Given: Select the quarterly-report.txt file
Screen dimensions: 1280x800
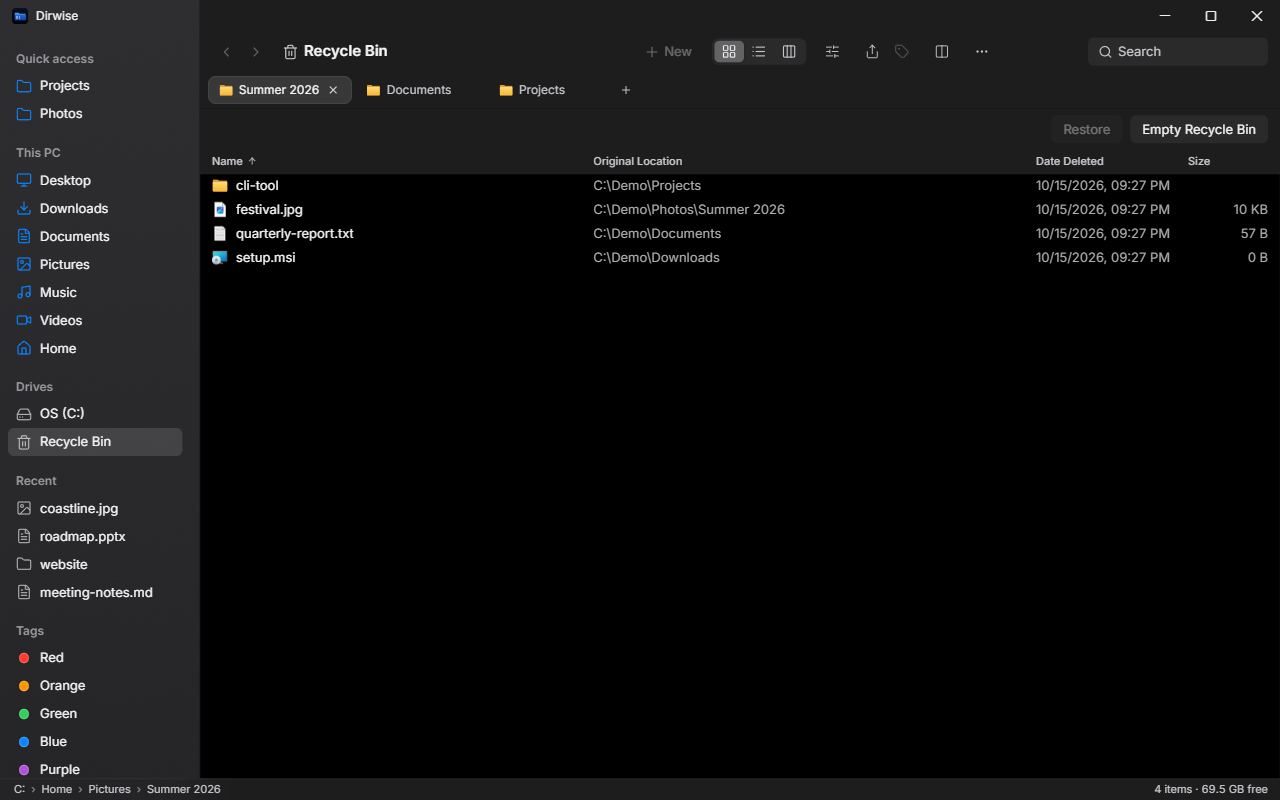Looking at the screenshot, I should tap(740, 234).
